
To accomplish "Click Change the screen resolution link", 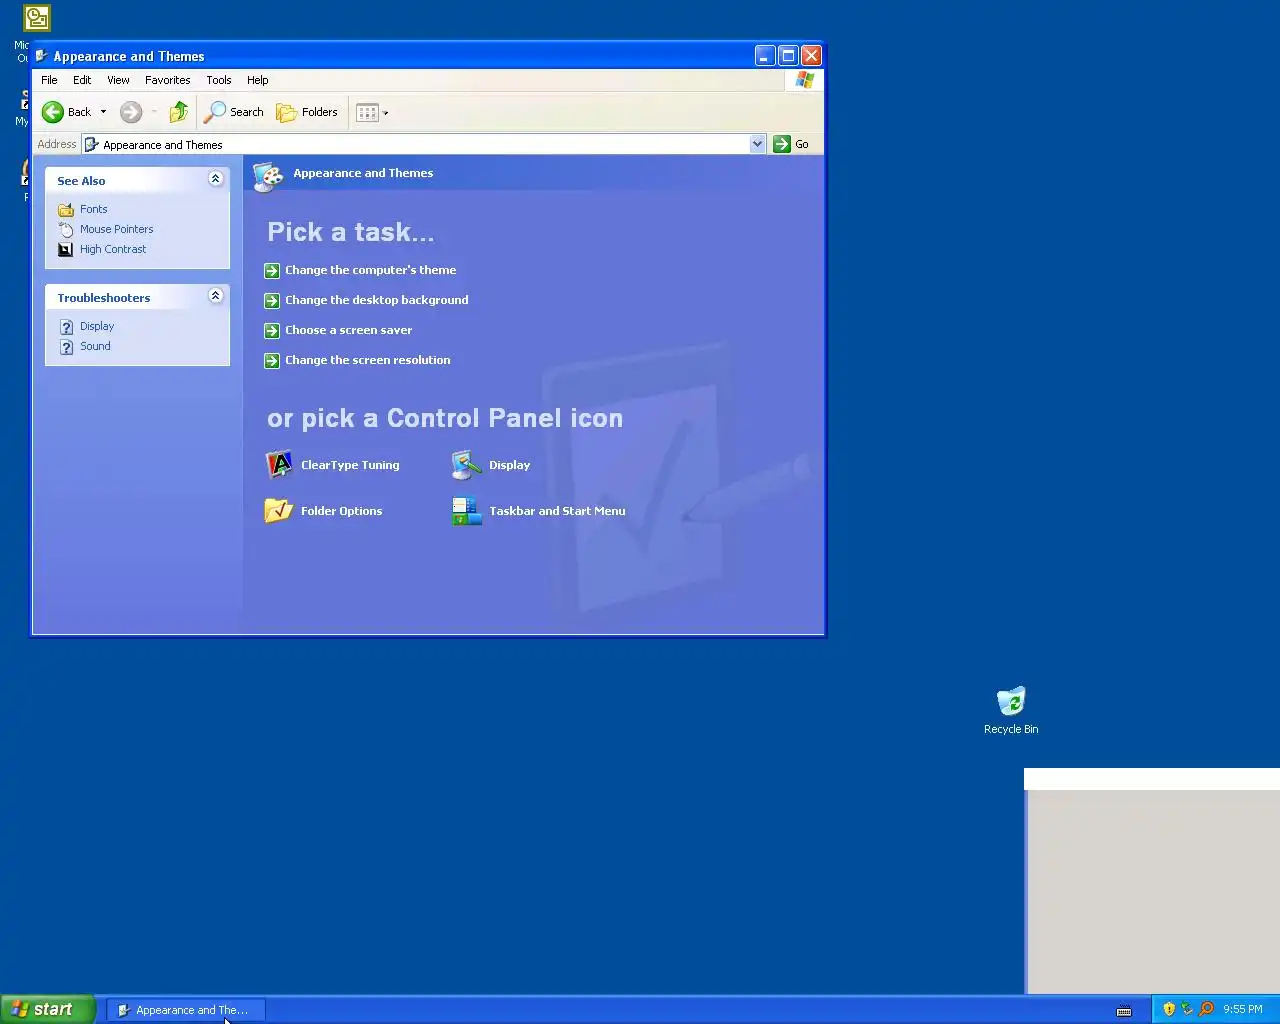I will (367, 360).
